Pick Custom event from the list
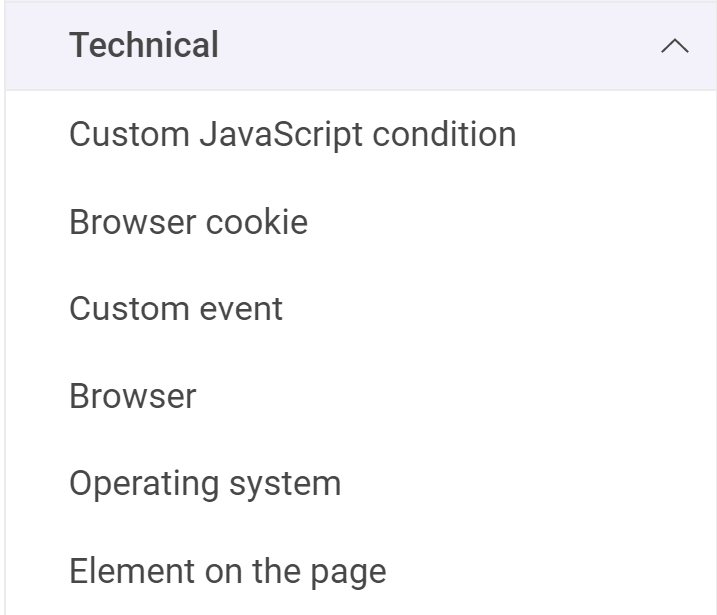The height and width of the screenshot is (615, 717). (x=176, y=309)
